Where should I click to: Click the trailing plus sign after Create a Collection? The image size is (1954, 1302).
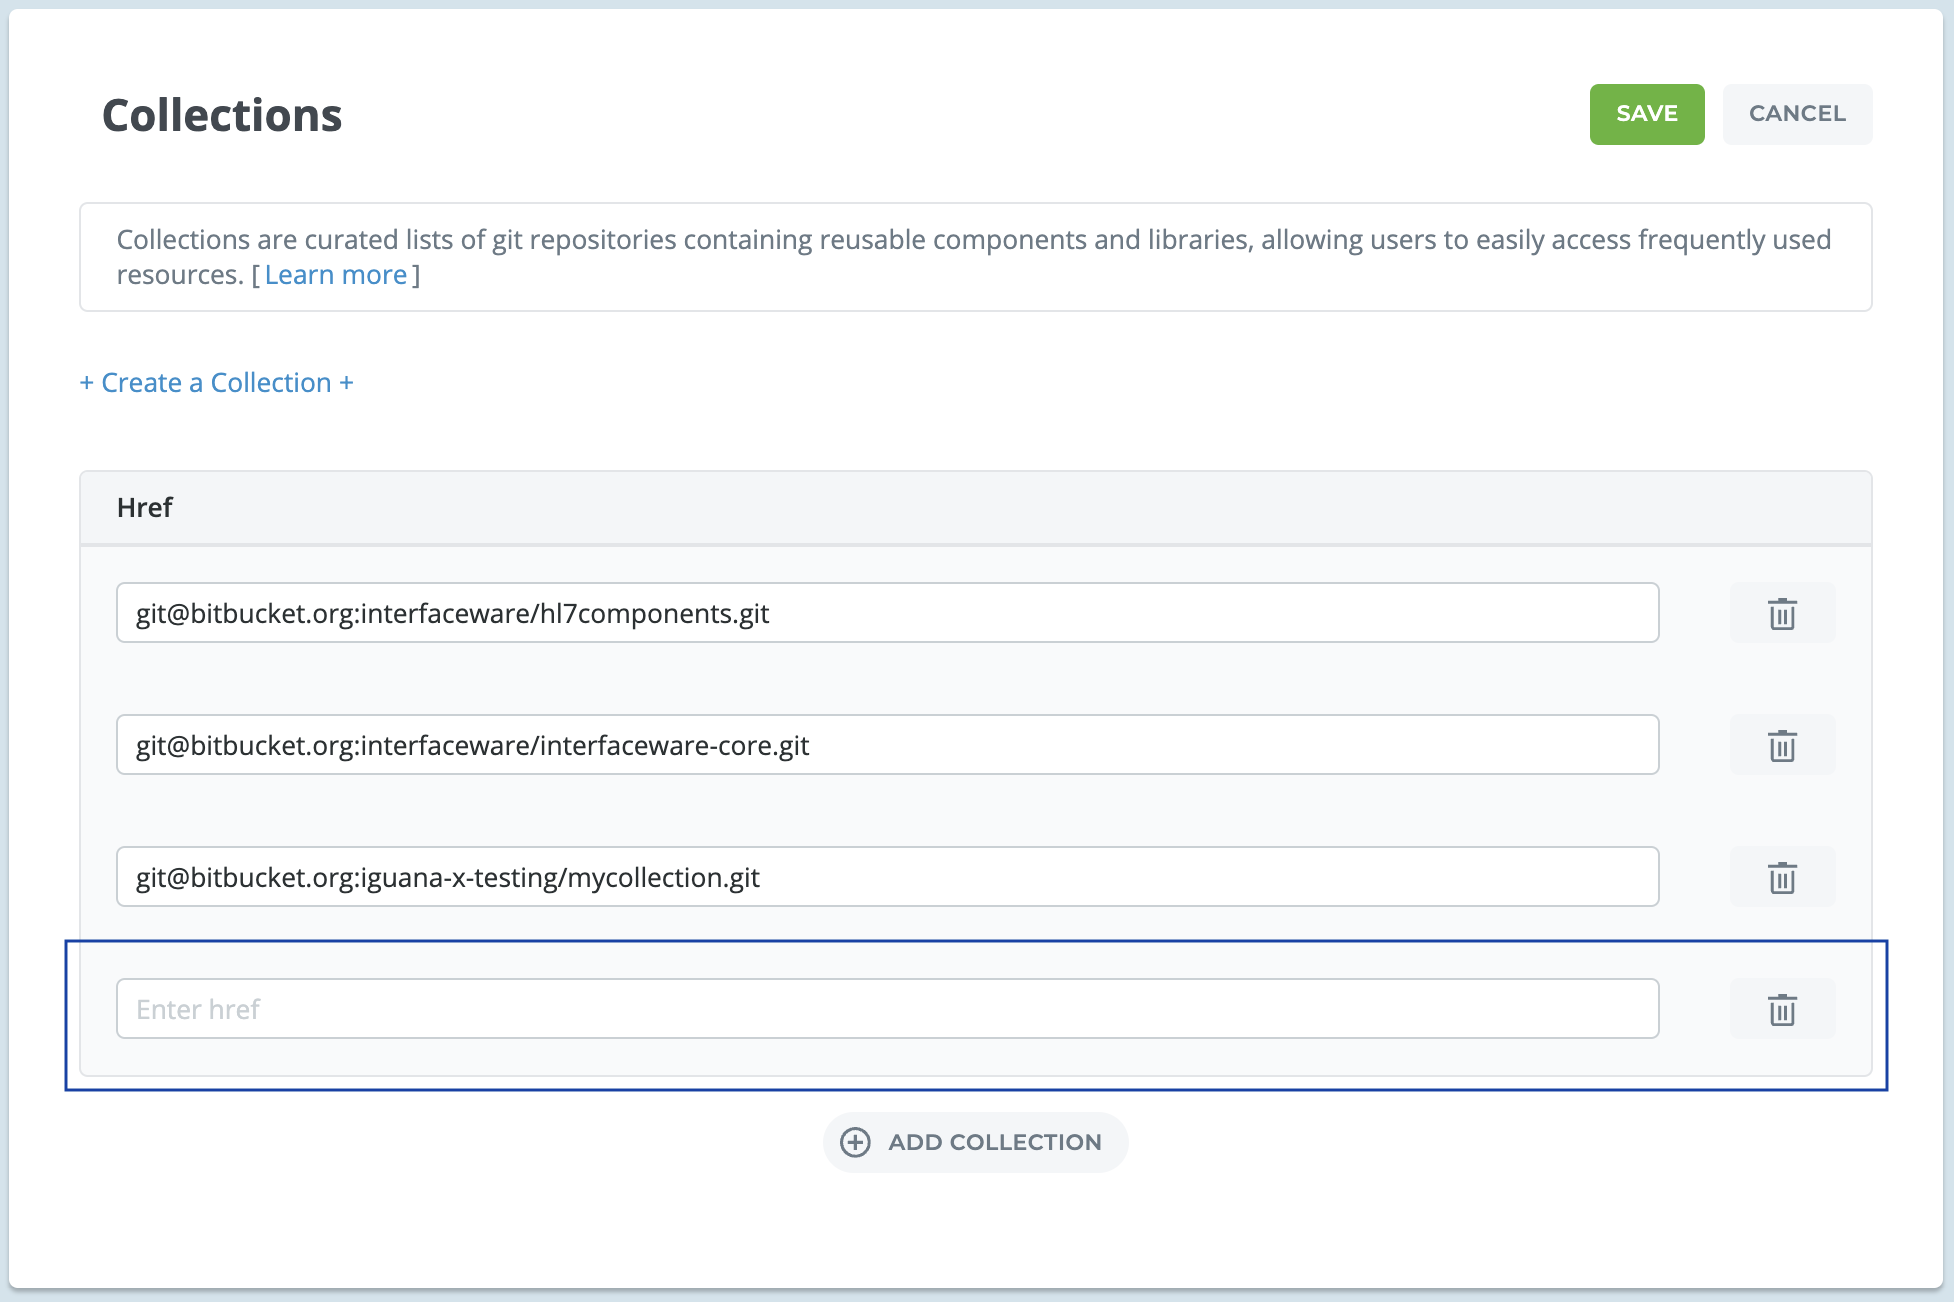tap(346, 383)
